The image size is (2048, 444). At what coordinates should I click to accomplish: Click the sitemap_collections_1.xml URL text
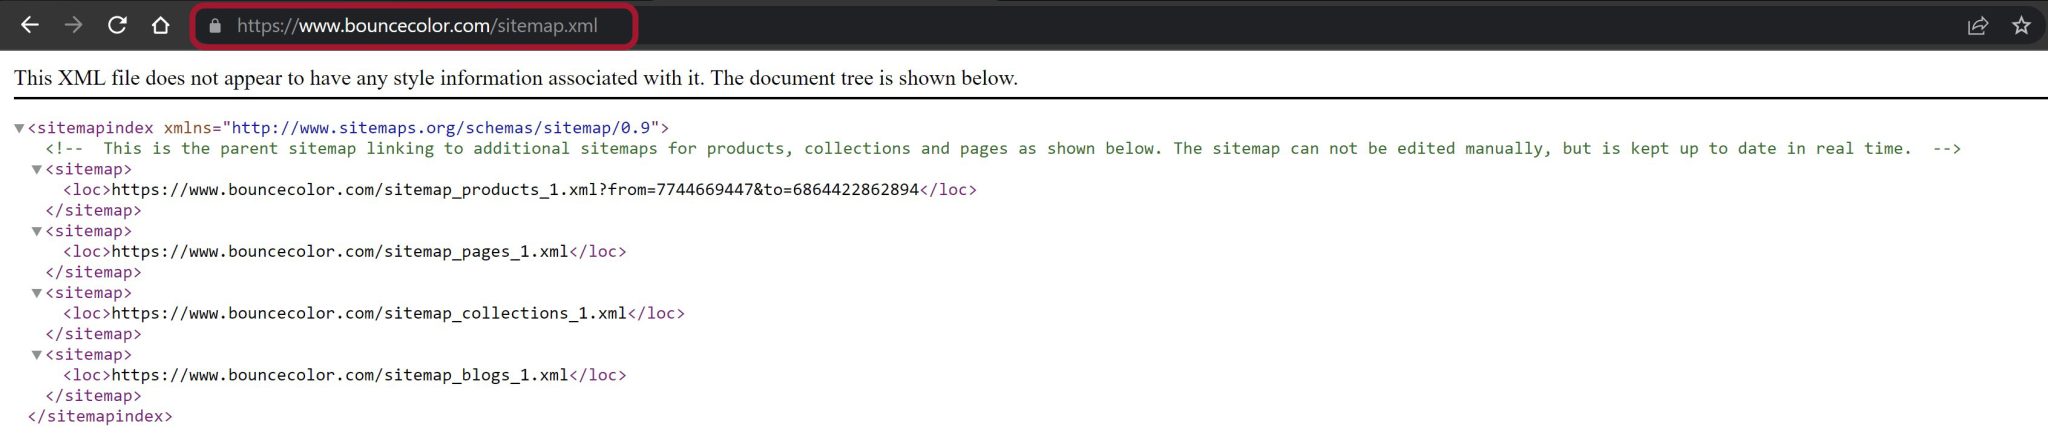click(369, 314)
